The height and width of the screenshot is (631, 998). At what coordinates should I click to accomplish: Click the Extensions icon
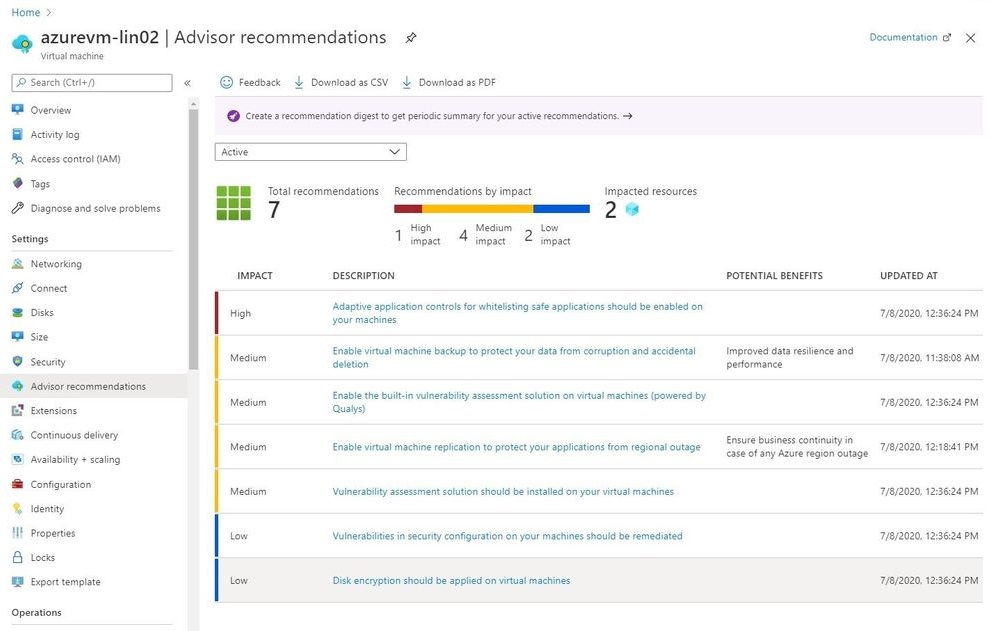coord(18,411)
